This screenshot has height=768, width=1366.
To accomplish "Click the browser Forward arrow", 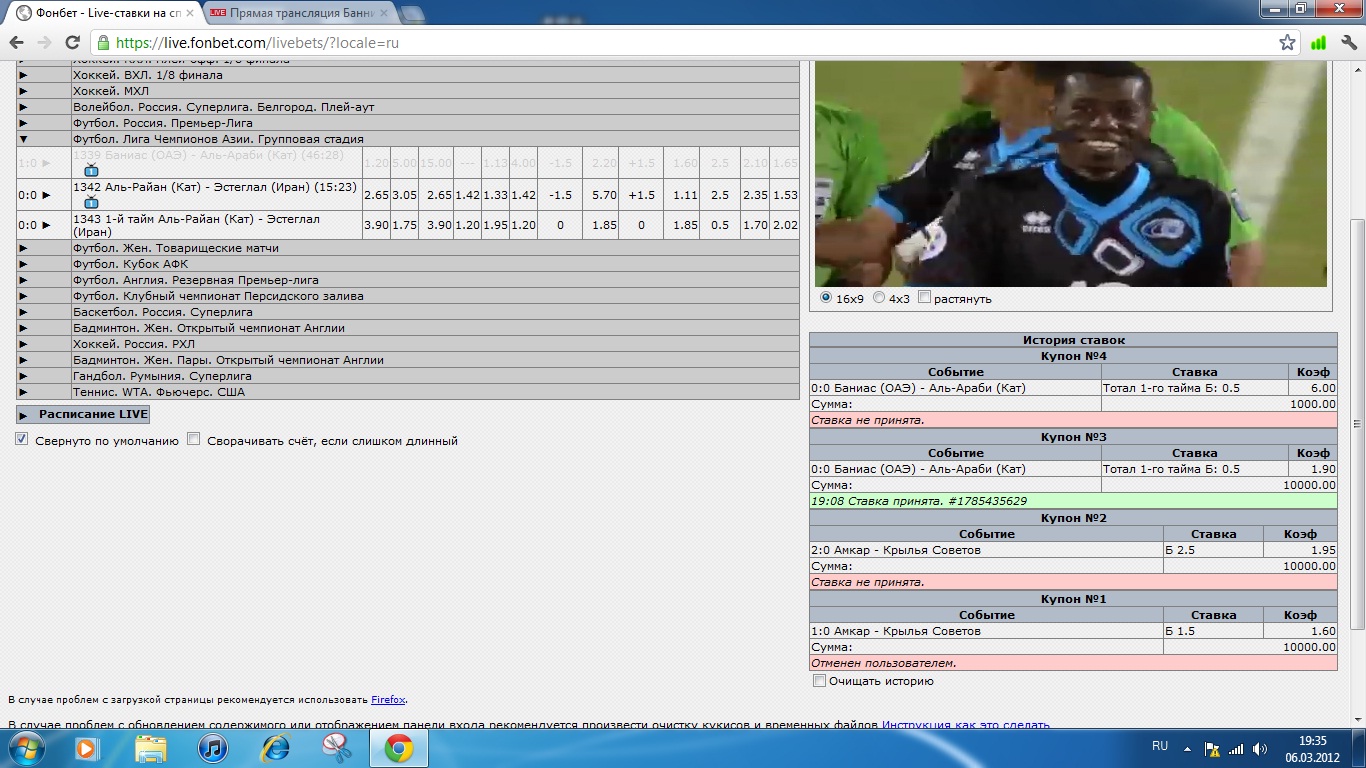I will pyautogui.click(x=44, y=43).
